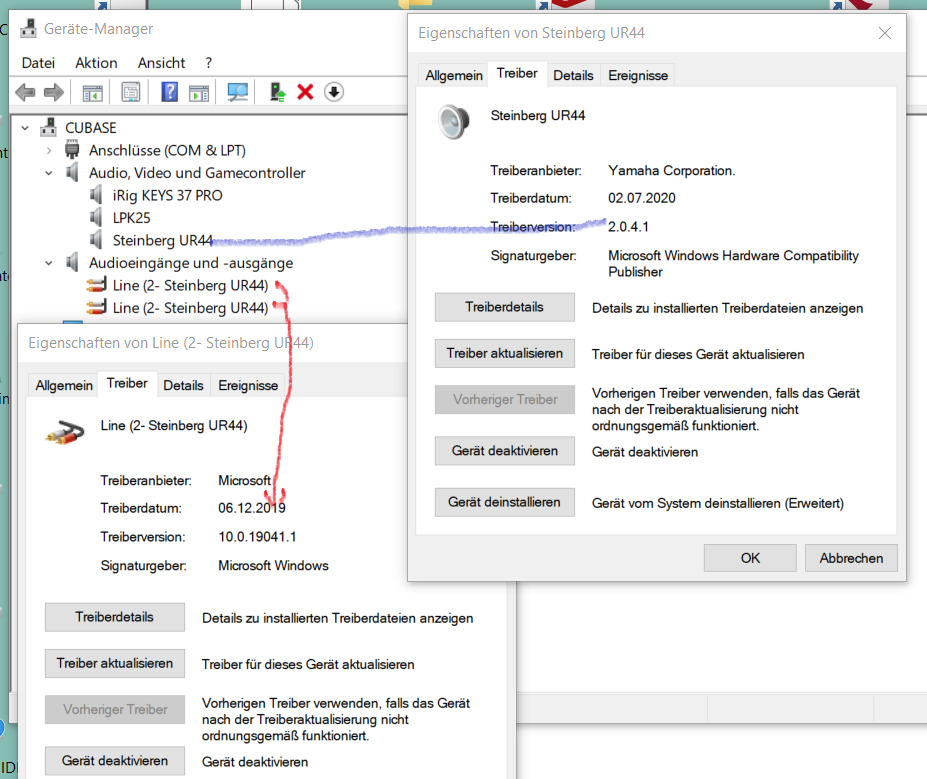
Task: Scan for hardware changes monitor icon
Action: pos(238,92)
